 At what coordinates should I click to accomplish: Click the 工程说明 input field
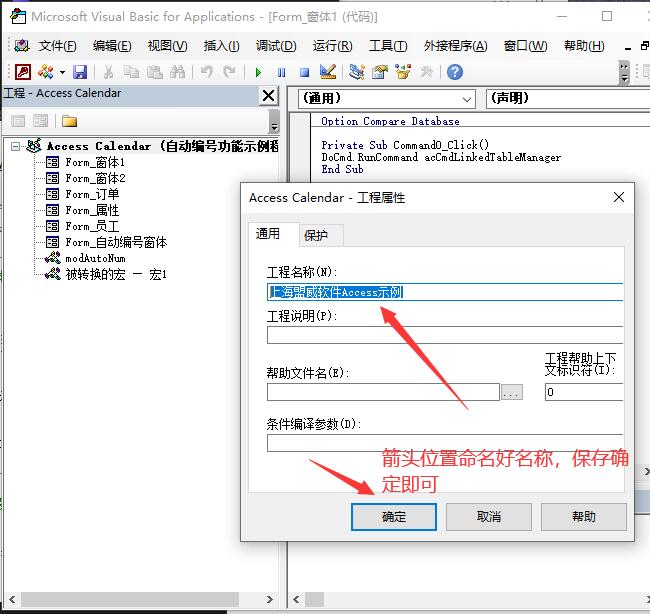pos(445,335)
